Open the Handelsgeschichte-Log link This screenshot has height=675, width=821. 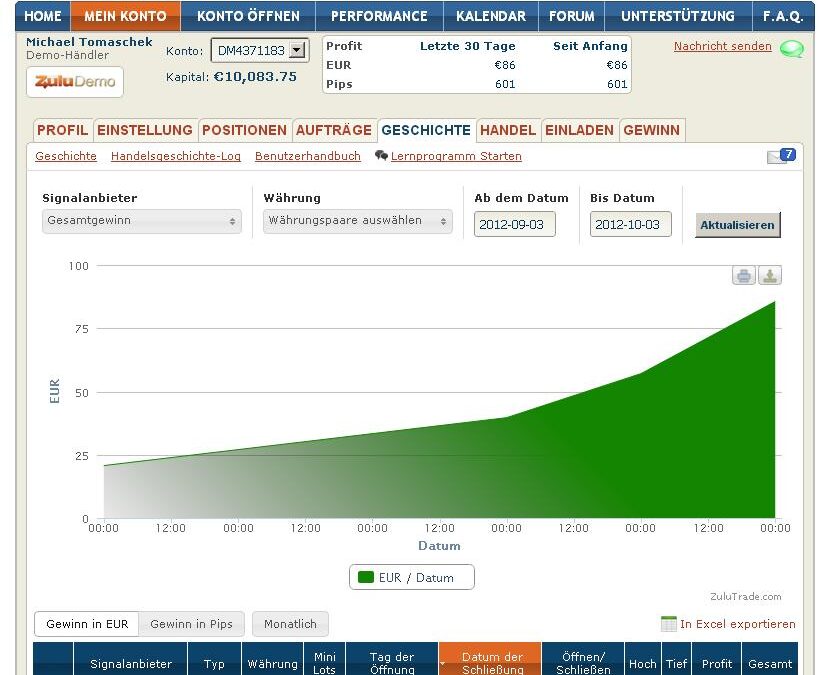click(176, 156)
